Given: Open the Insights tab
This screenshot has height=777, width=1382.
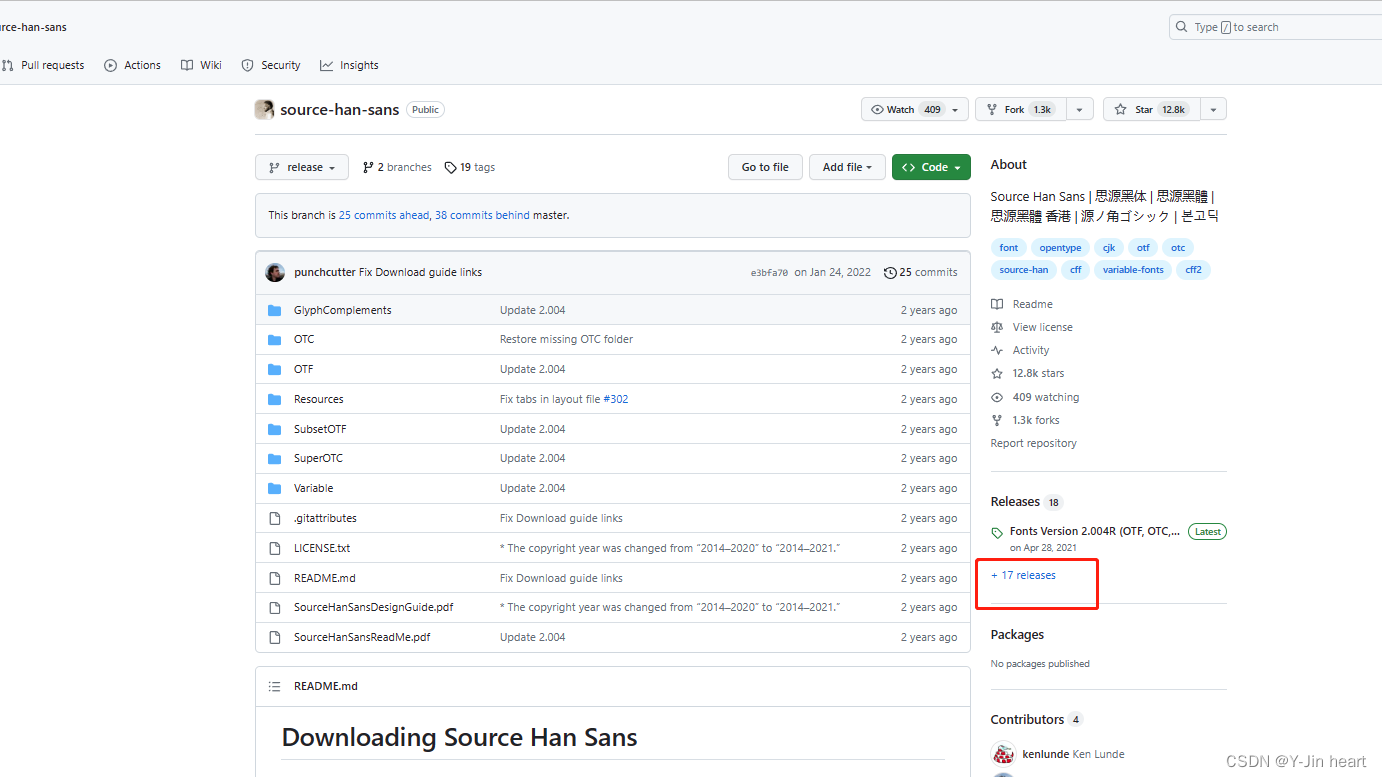Looking at the screenshot, I should (349, 65).
